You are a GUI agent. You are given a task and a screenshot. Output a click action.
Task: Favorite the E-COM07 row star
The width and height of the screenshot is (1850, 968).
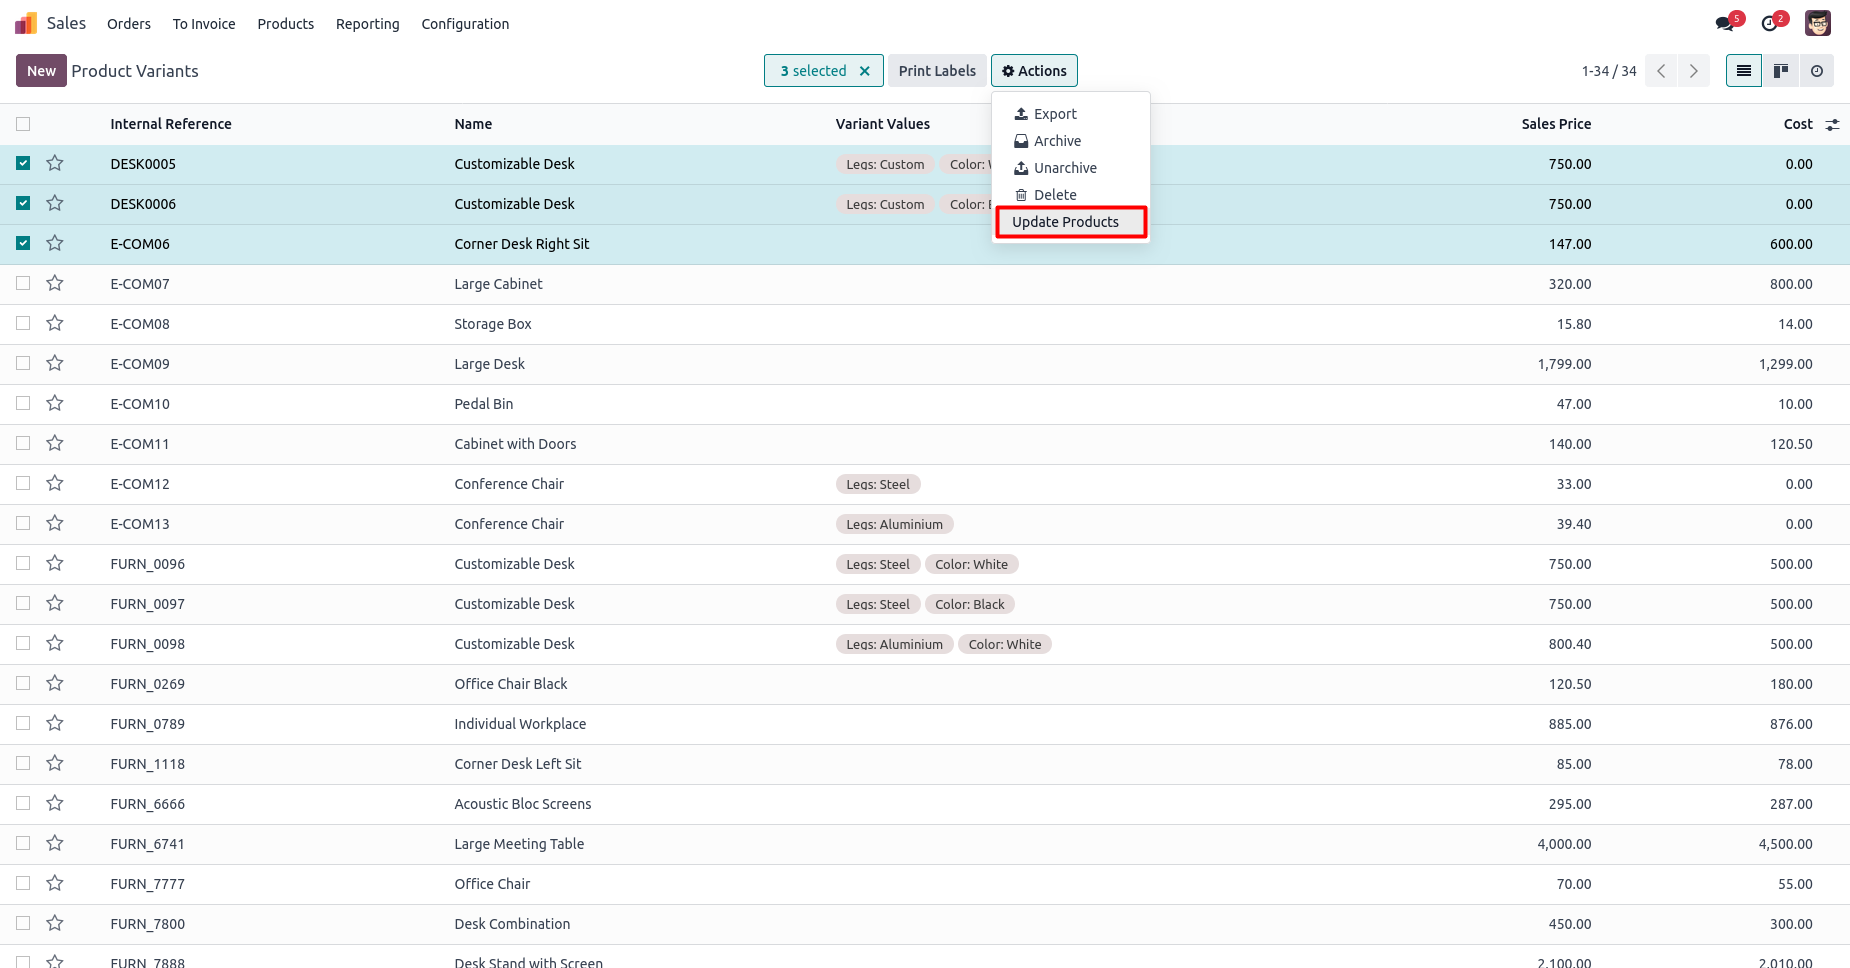(55, 283)
